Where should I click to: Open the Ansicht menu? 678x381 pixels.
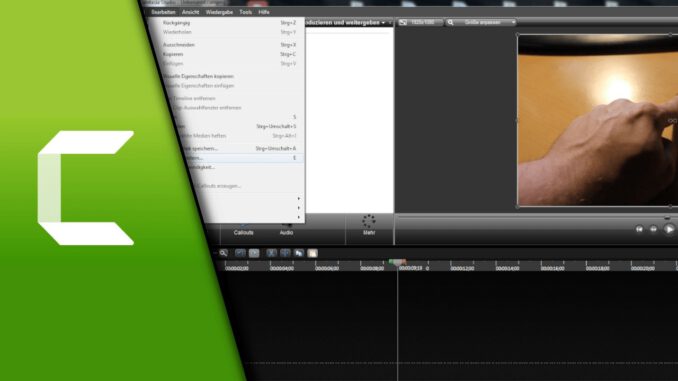click(190, 12)
